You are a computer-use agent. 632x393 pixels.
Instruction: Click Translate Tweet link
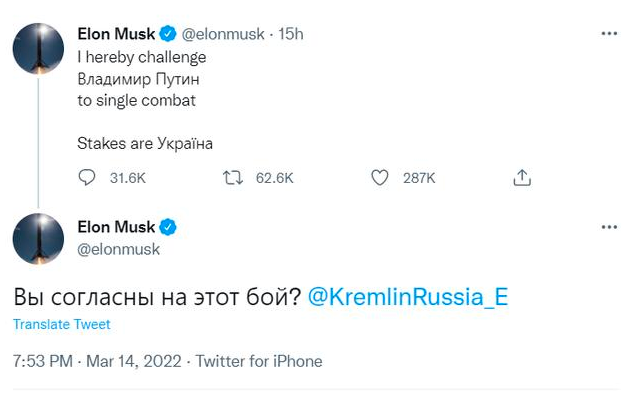tap(62, 324)
